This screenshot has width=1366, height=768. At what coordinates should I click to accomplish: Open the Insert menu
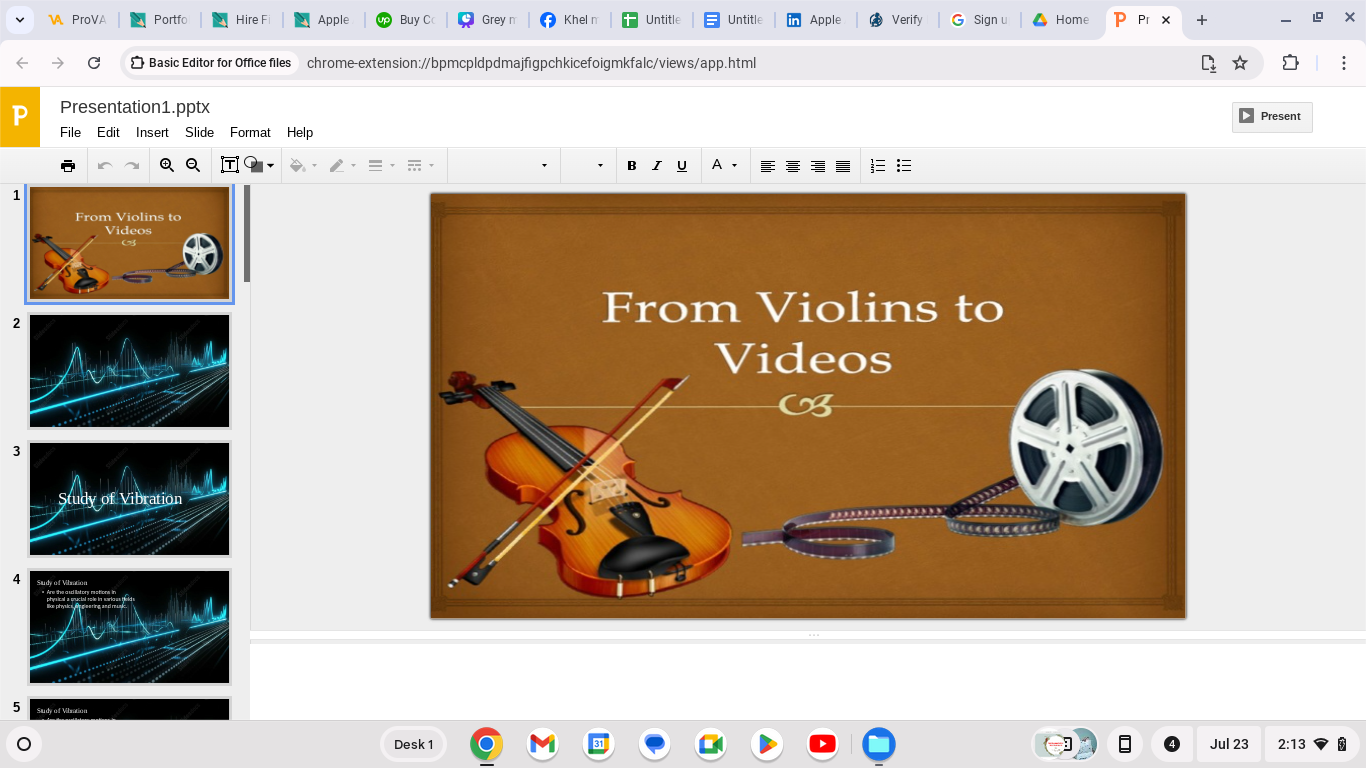coord(152,132)
